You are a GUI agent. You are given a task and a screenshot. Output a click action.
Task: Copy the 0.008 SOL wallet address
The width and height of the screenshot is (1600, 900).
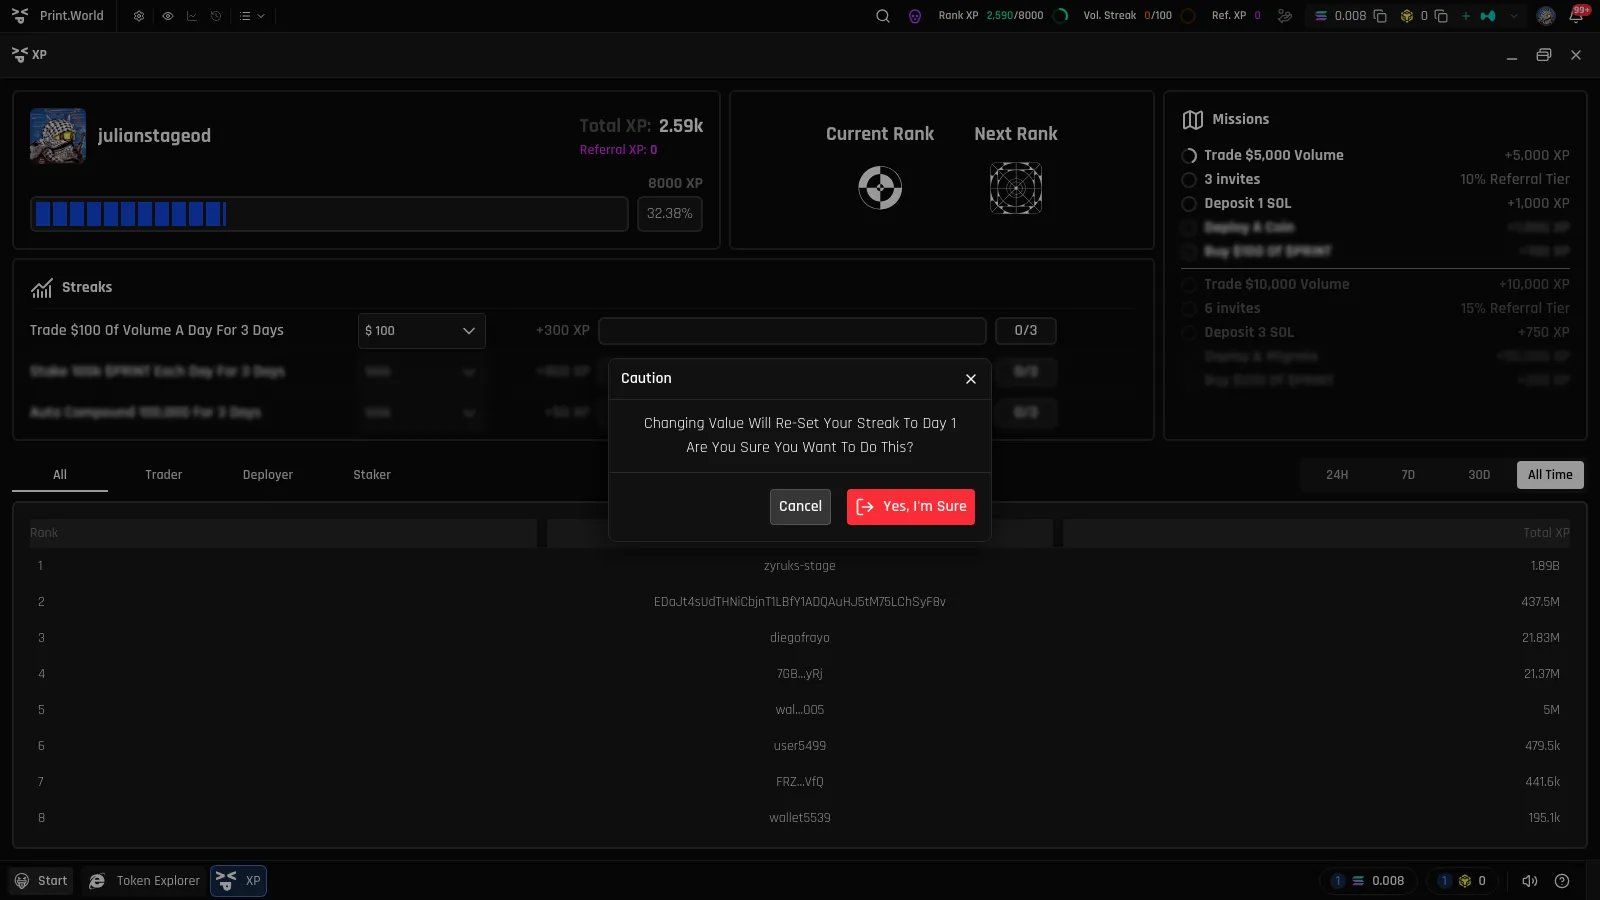point(1380,16)
